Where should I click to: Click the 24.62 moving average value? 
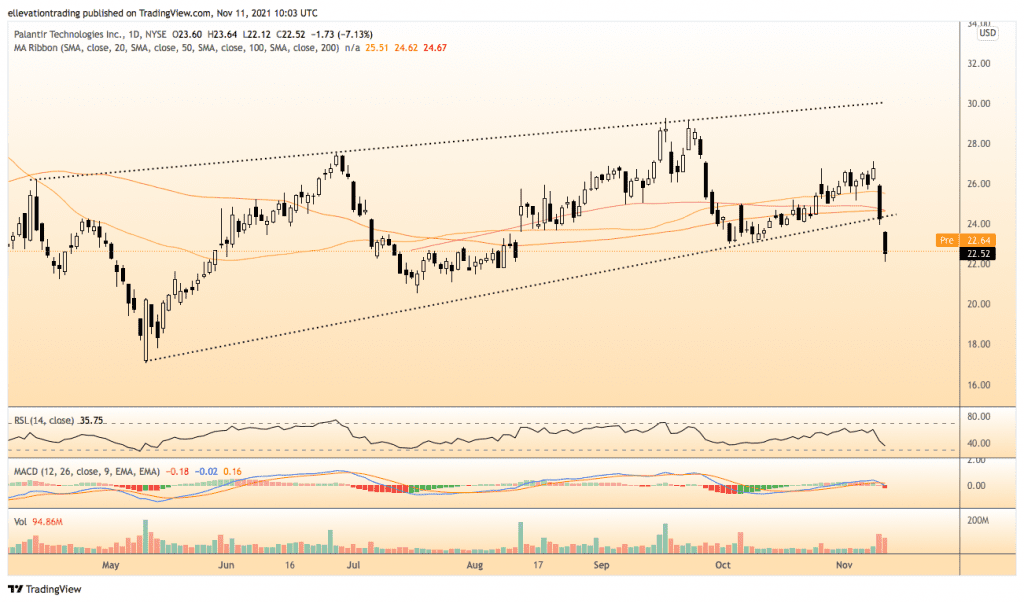pos(406,48)
